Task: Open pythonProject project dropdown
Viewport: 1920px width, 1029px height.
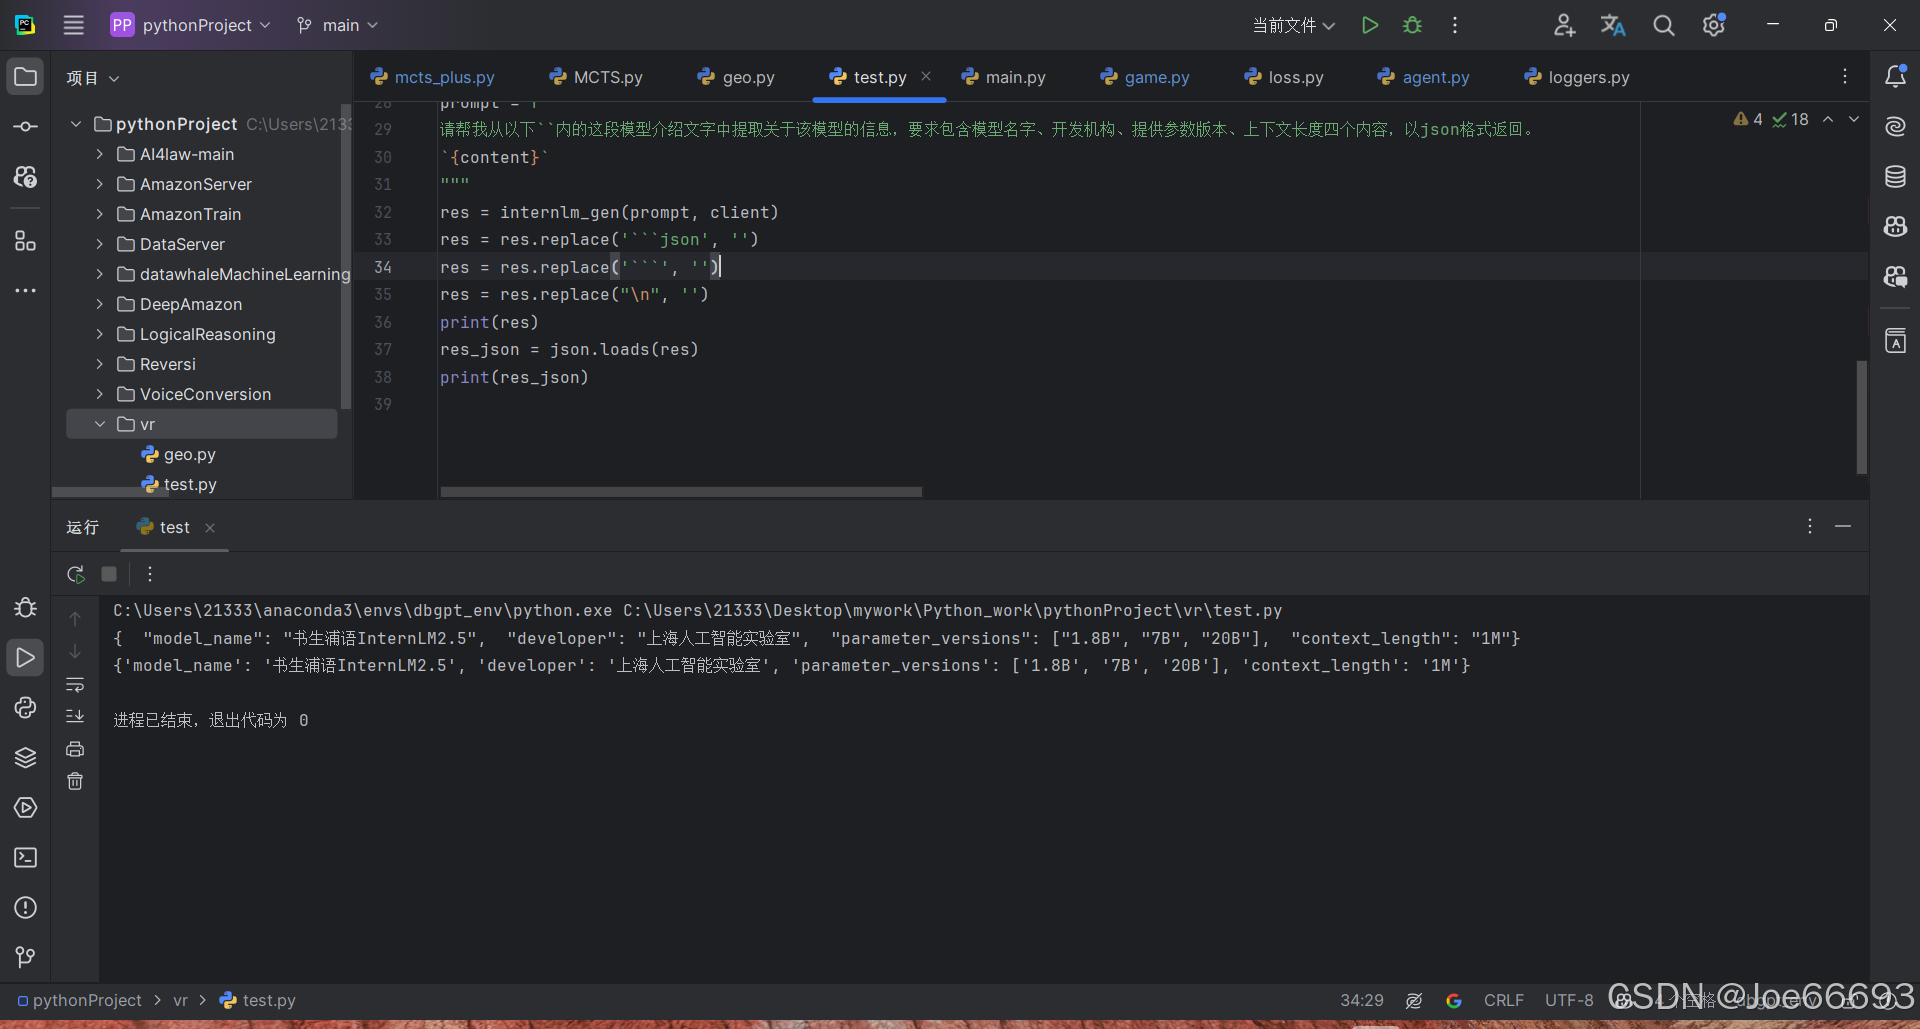Action: click(x=191, y=25)
